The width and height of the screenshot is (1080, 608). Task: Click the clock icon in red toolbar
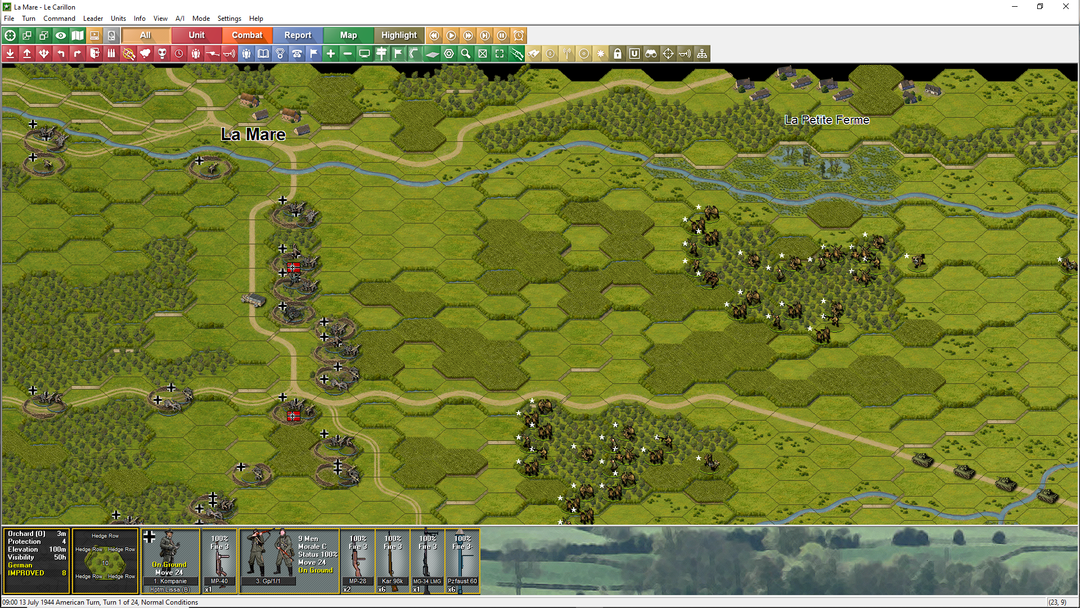(179, 53)
